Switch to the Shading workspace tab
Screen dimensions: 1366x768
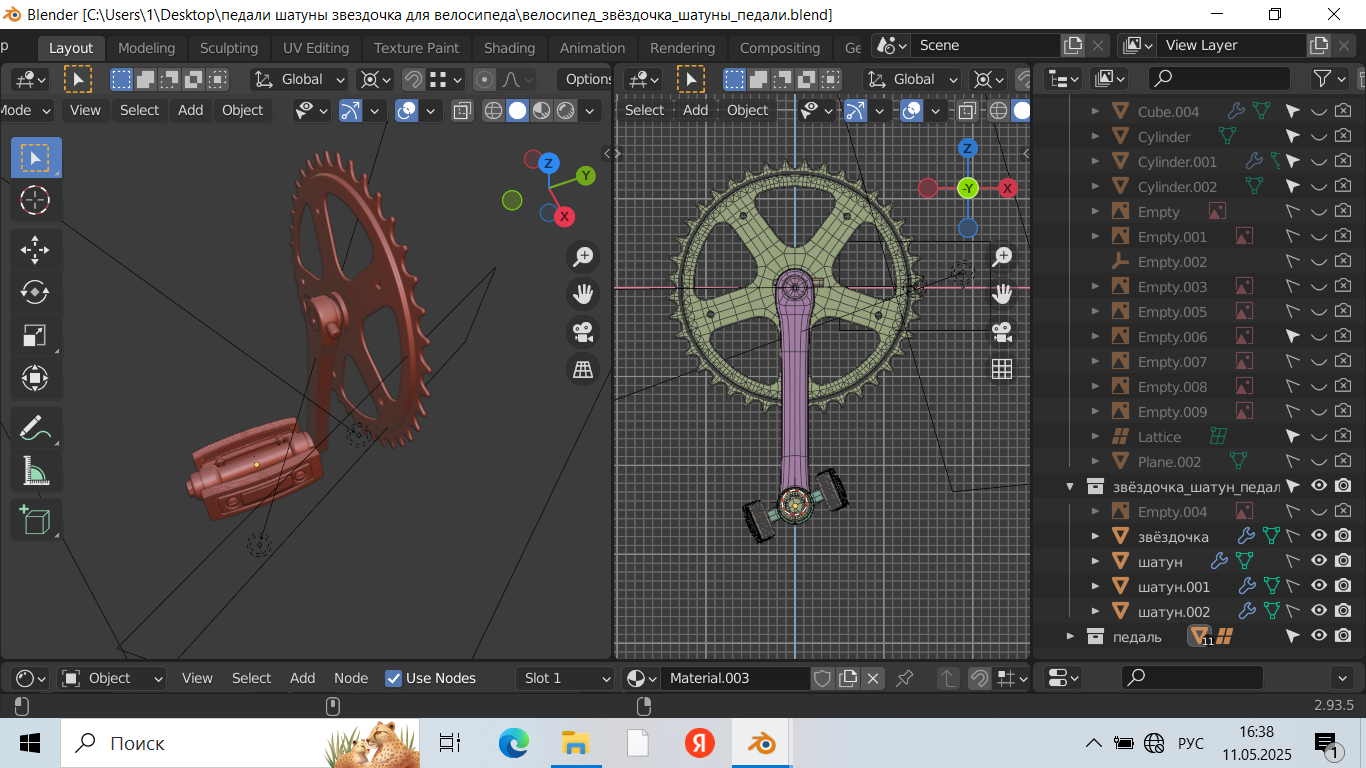(509, 48)
